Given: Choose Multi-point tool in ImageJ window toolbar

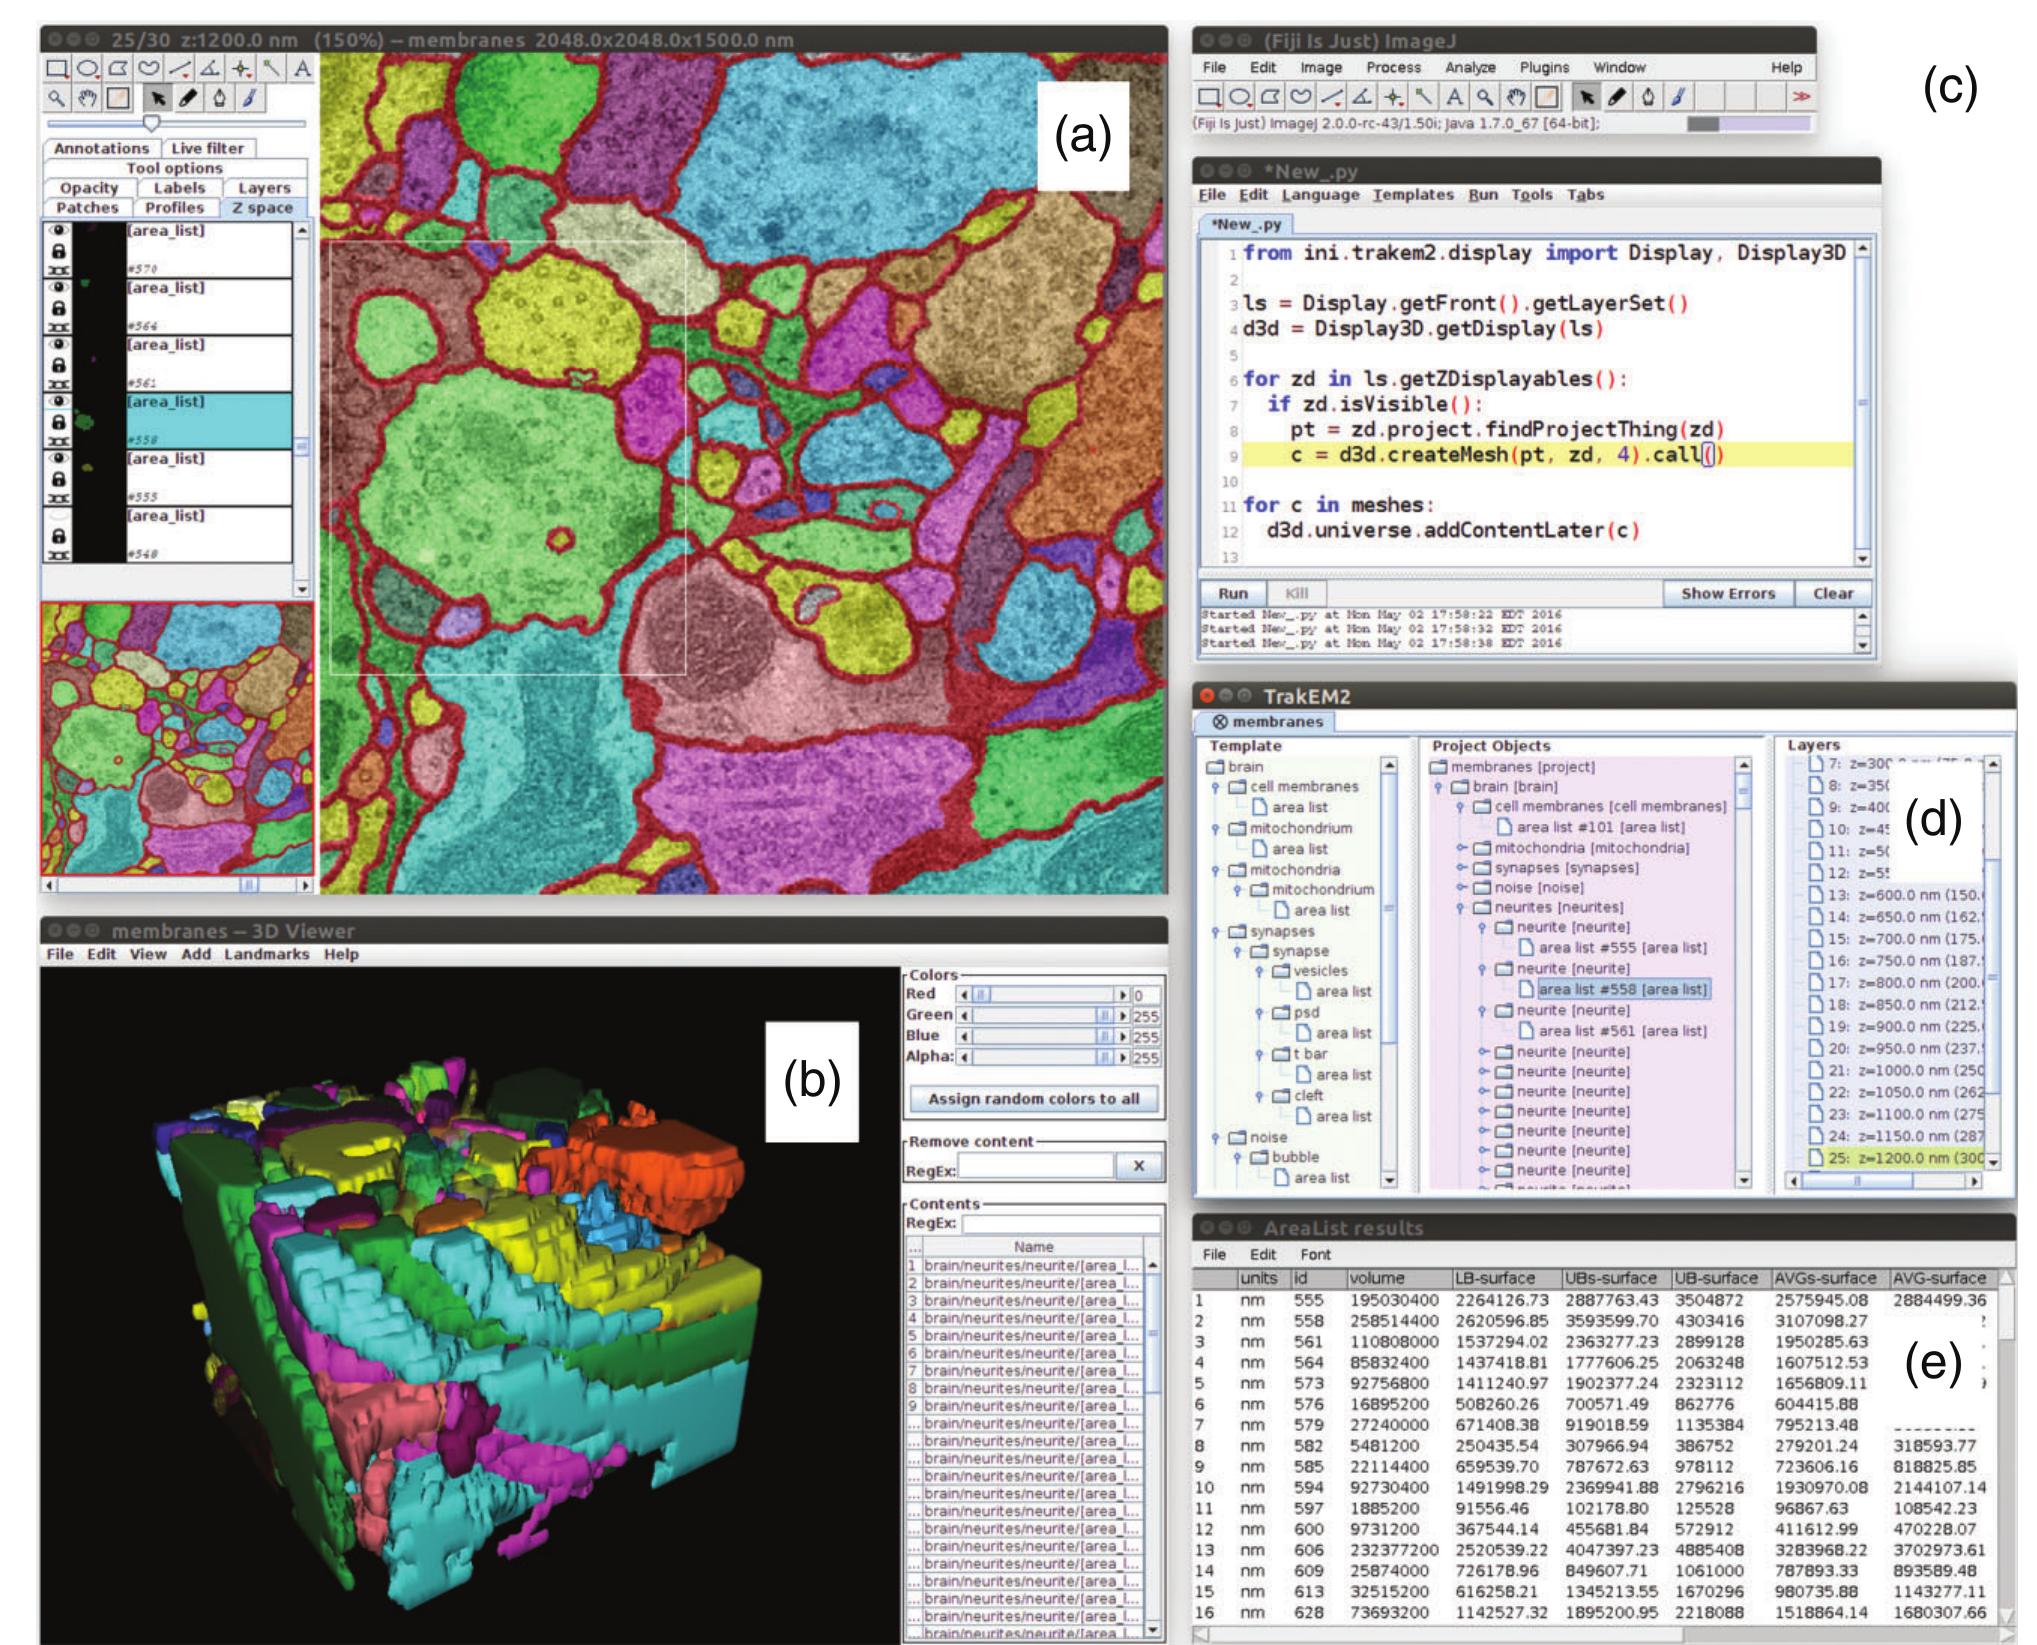Looking at the screenshot, I should tap(1393, 97).
